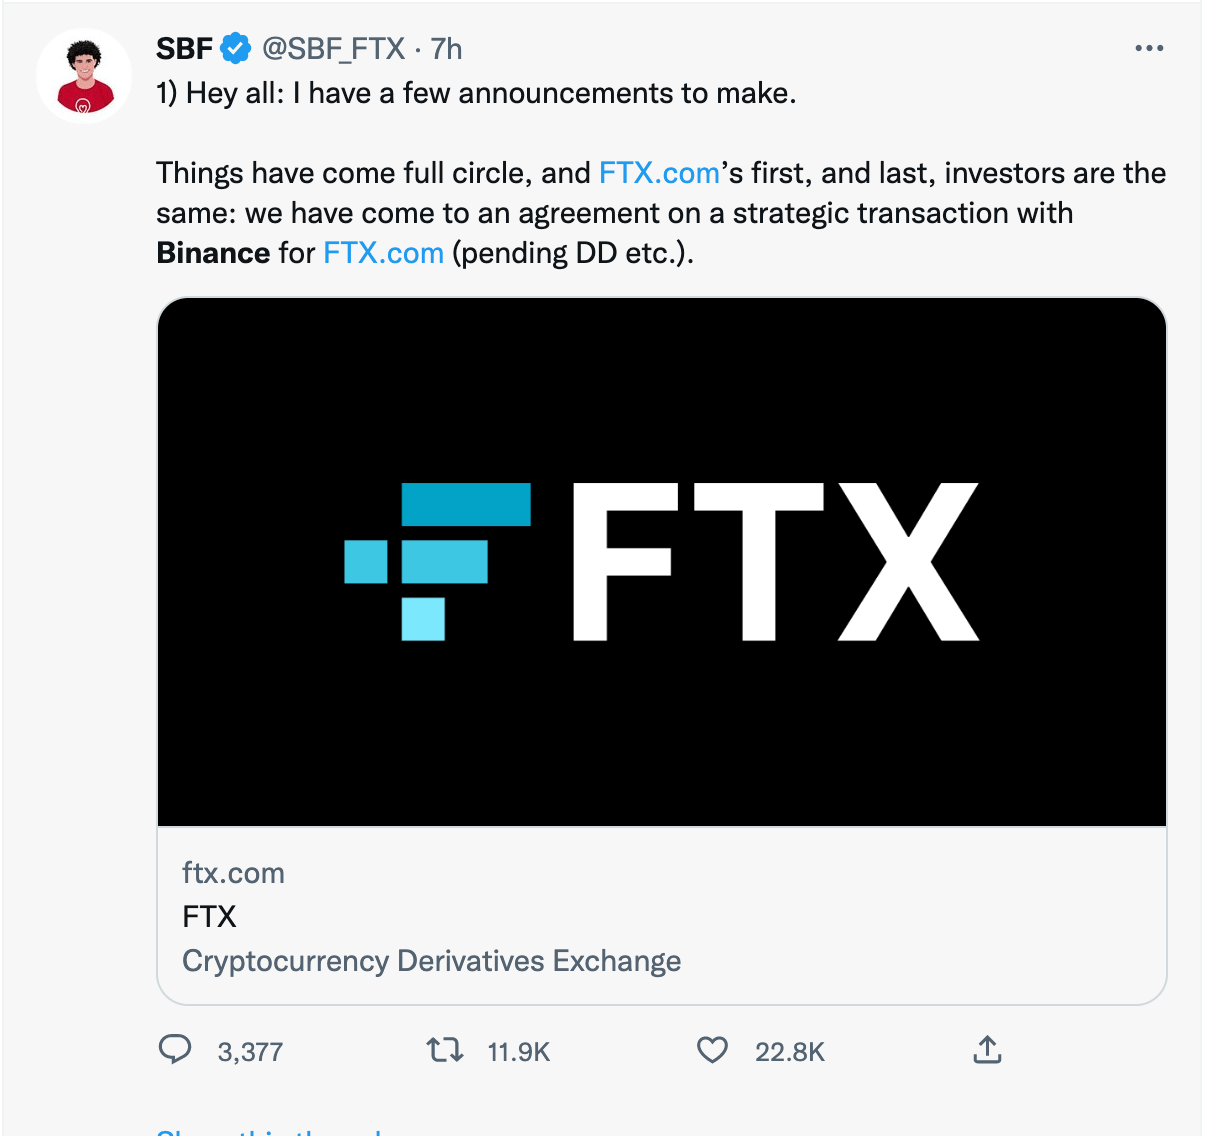Open the first FTX.com link in the tweet
This screenshot has width=1206, height=1136.
660,172
